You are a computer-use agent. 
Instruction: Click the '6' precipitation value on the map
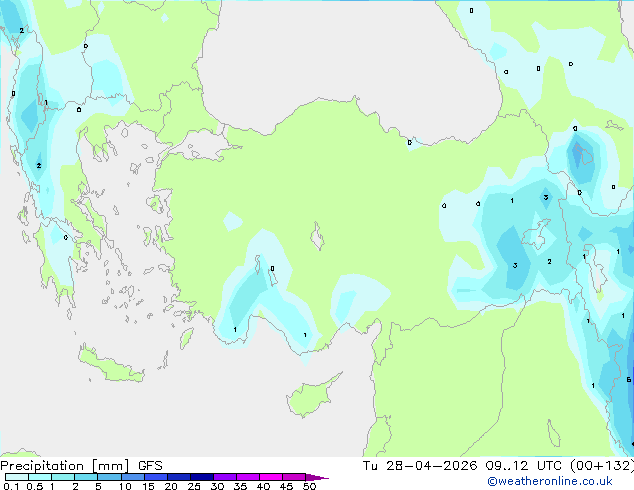(628, 380)
